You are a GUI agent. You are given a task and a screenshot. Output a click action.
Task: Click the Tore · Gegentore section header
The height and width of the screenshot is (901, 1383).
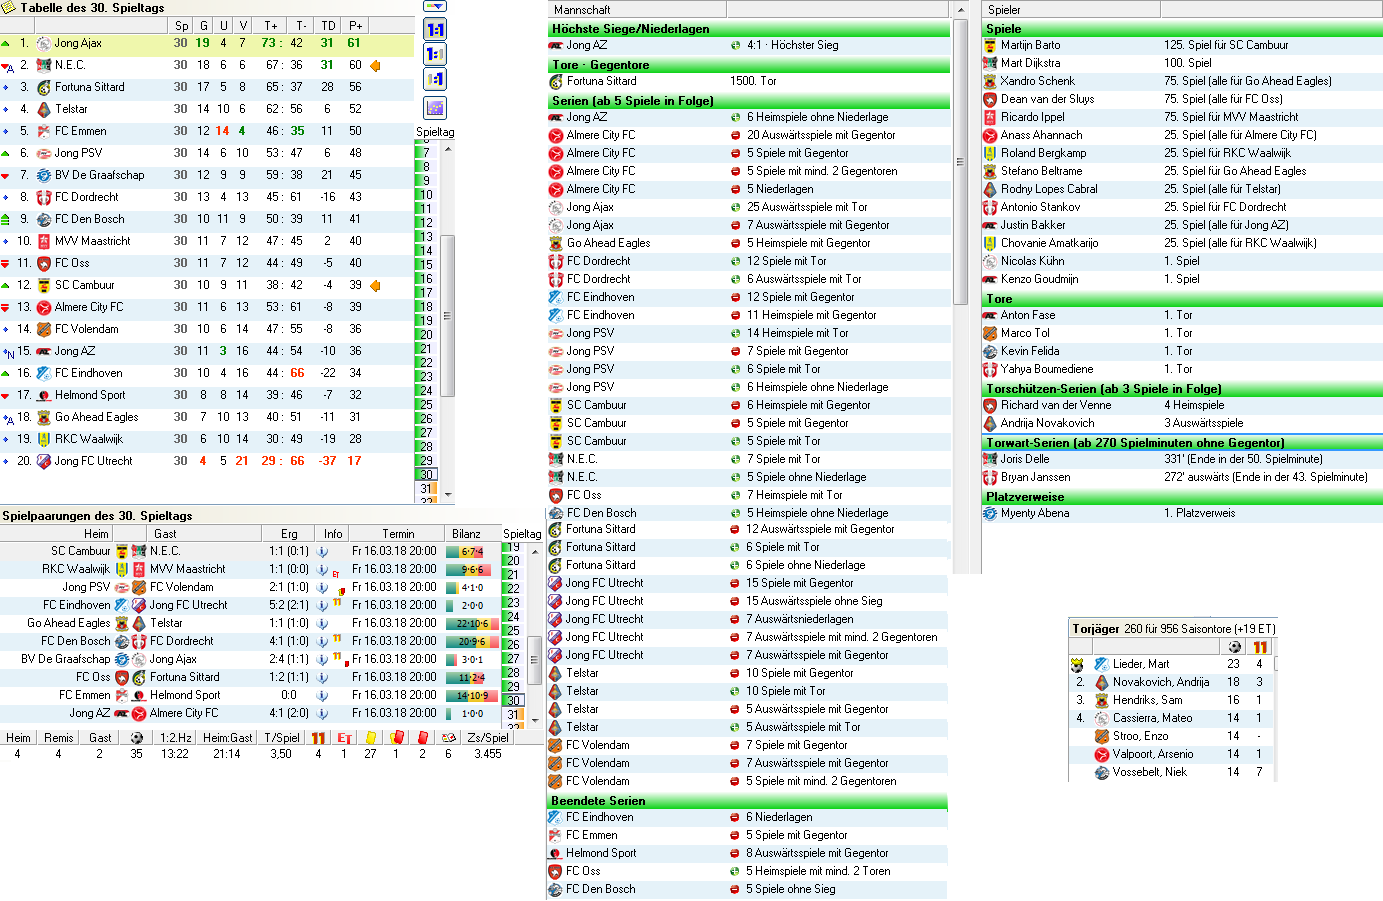pos(748,65)
